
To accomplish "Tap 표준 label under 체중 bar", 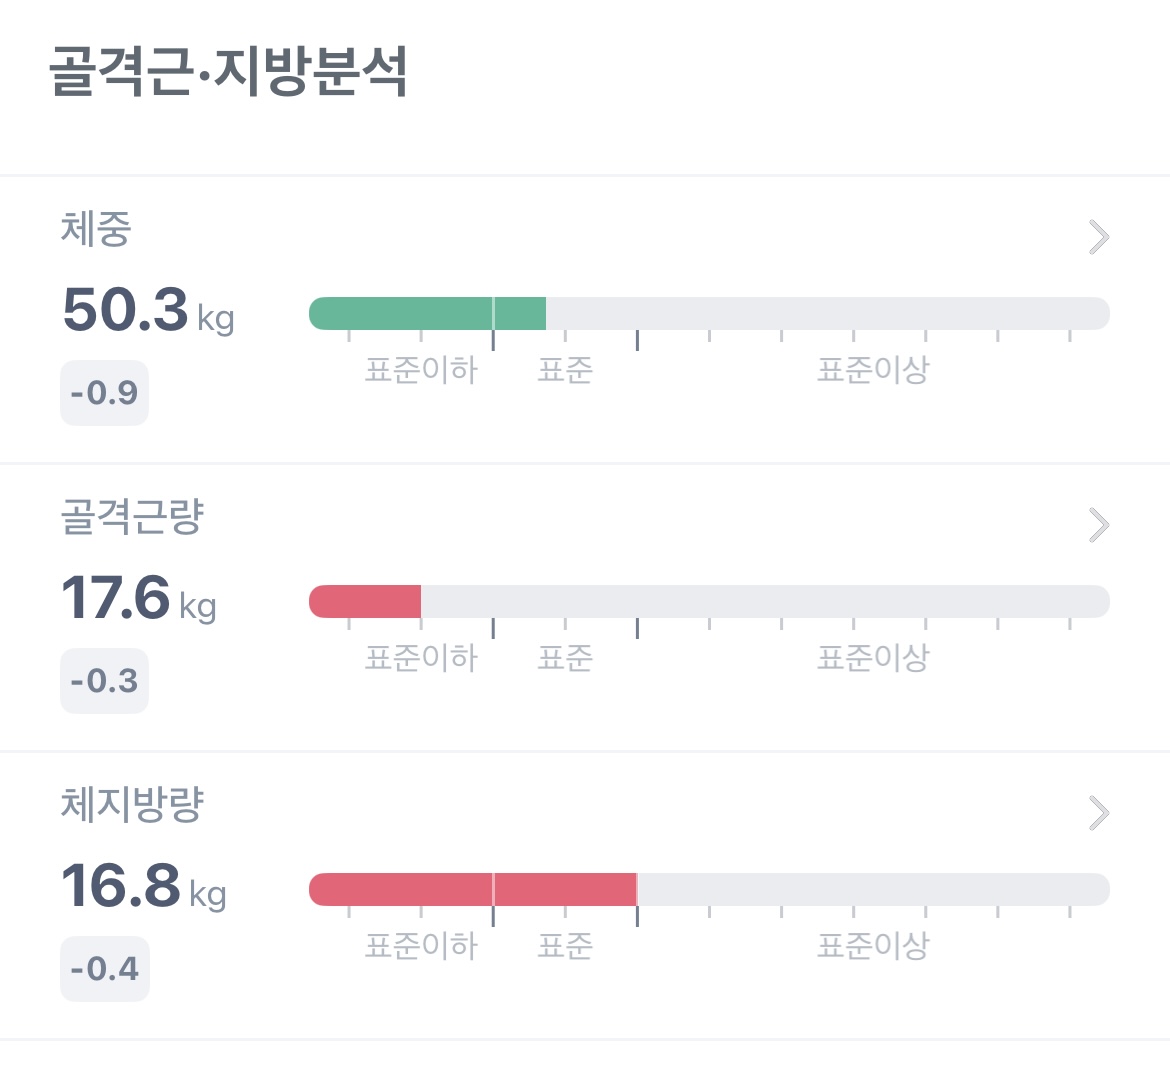I will pos(565,370).
